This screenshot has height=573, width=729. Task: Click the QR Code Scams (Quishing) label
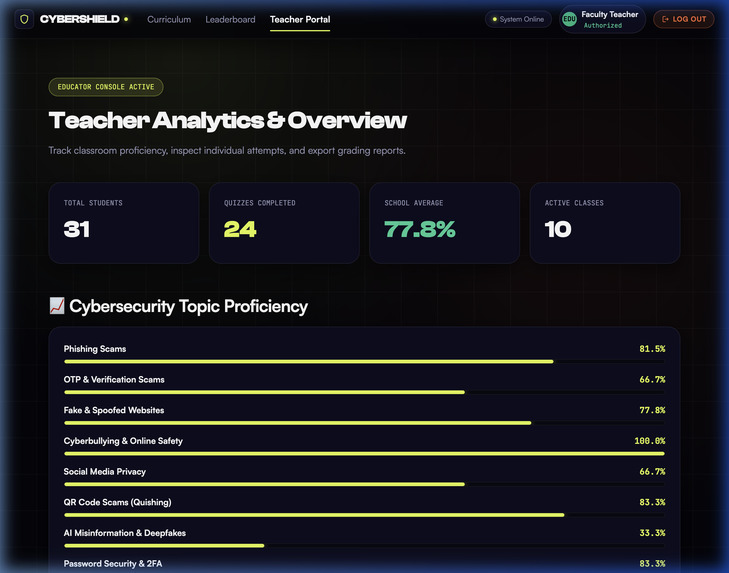click(x=118, y=502)
